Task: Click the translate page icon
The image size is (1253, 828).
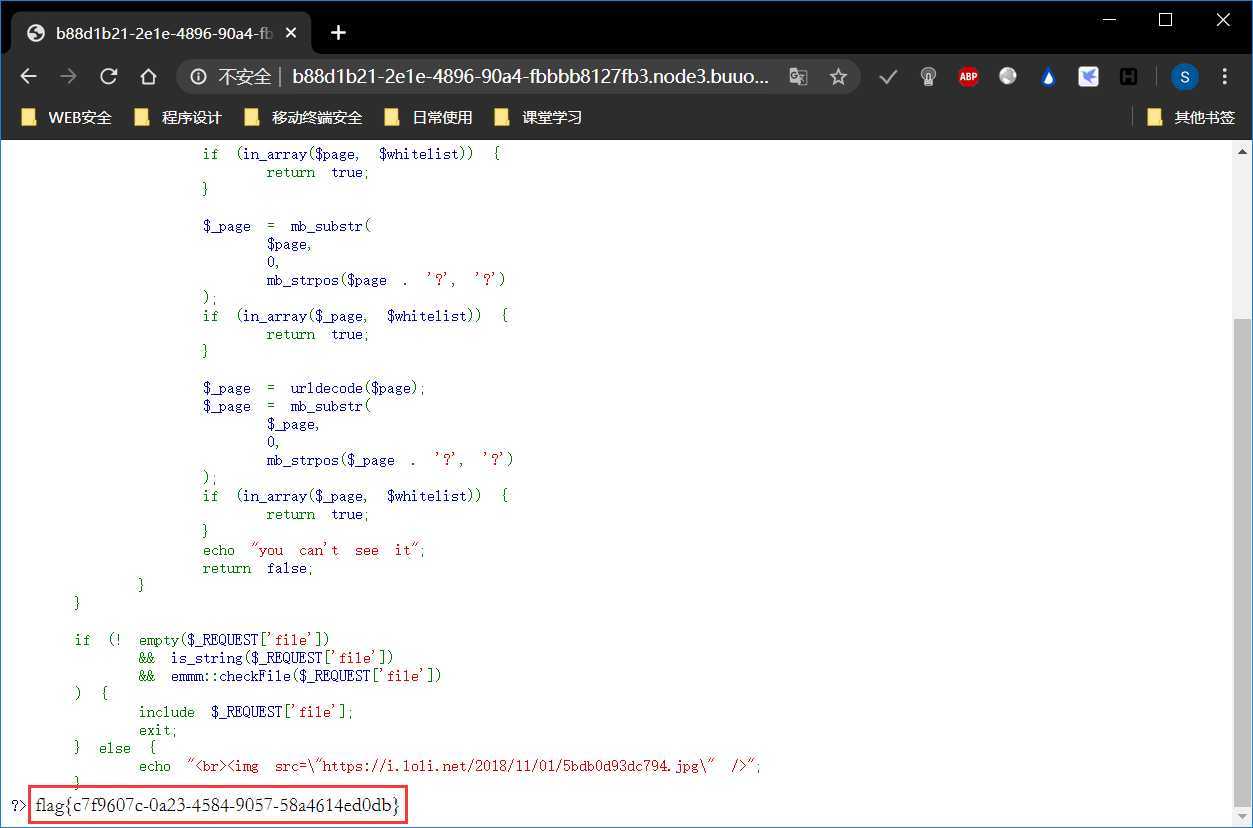Action: pyautogui.click(x=798, y=77)
